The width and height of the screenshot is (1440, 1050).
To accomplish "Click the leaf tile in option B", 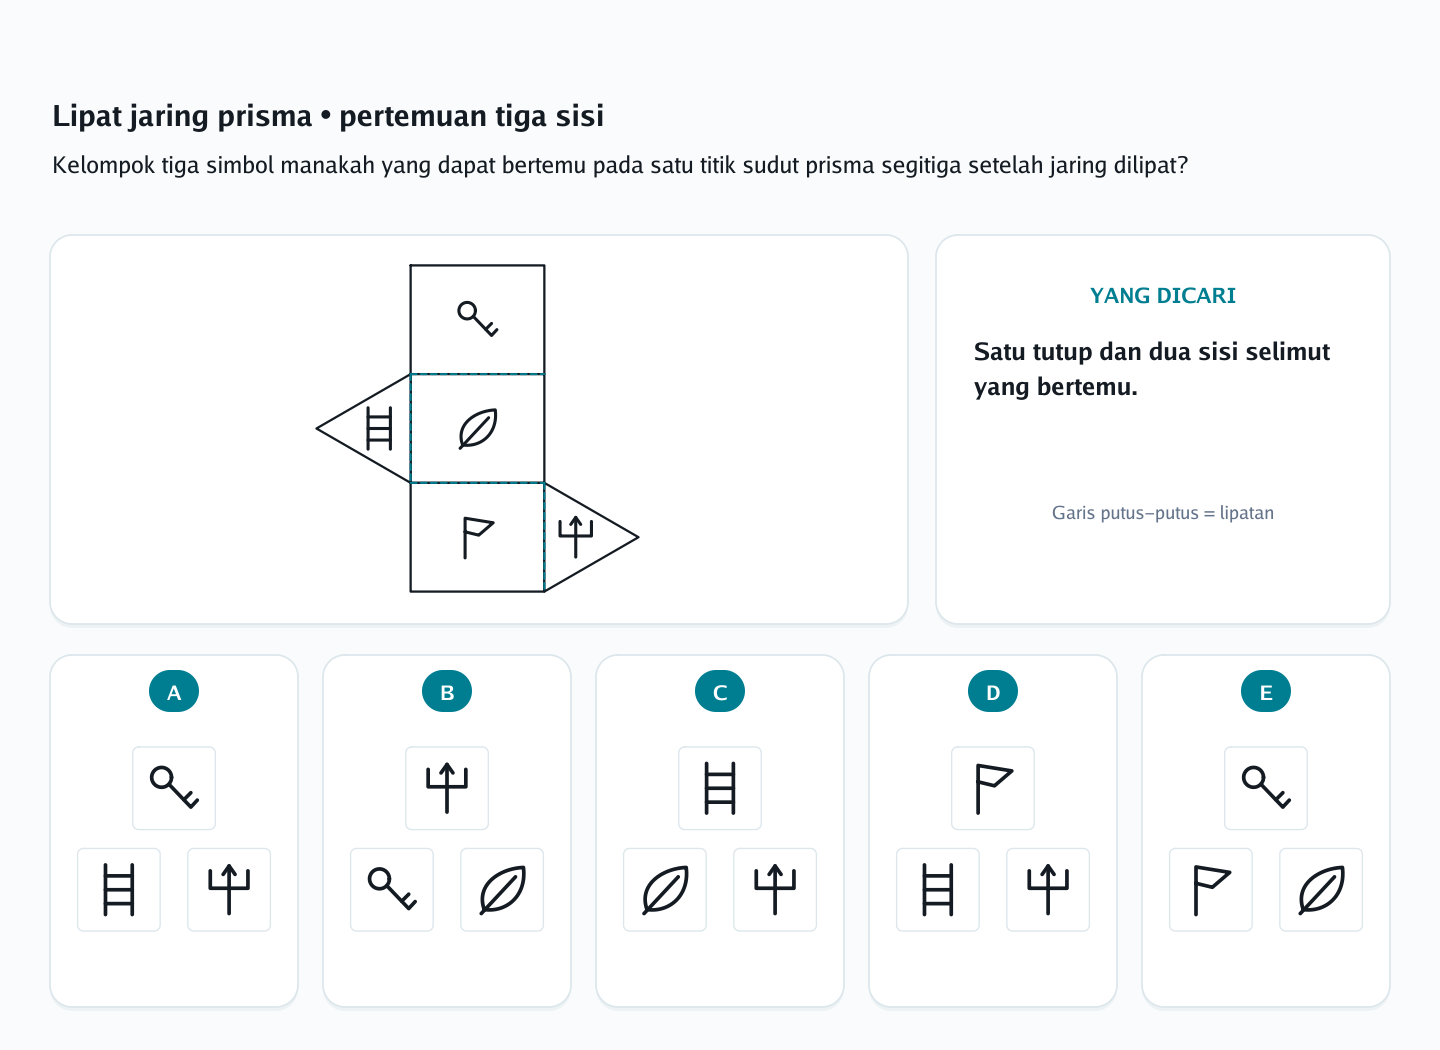I will [x=502, y=890].
